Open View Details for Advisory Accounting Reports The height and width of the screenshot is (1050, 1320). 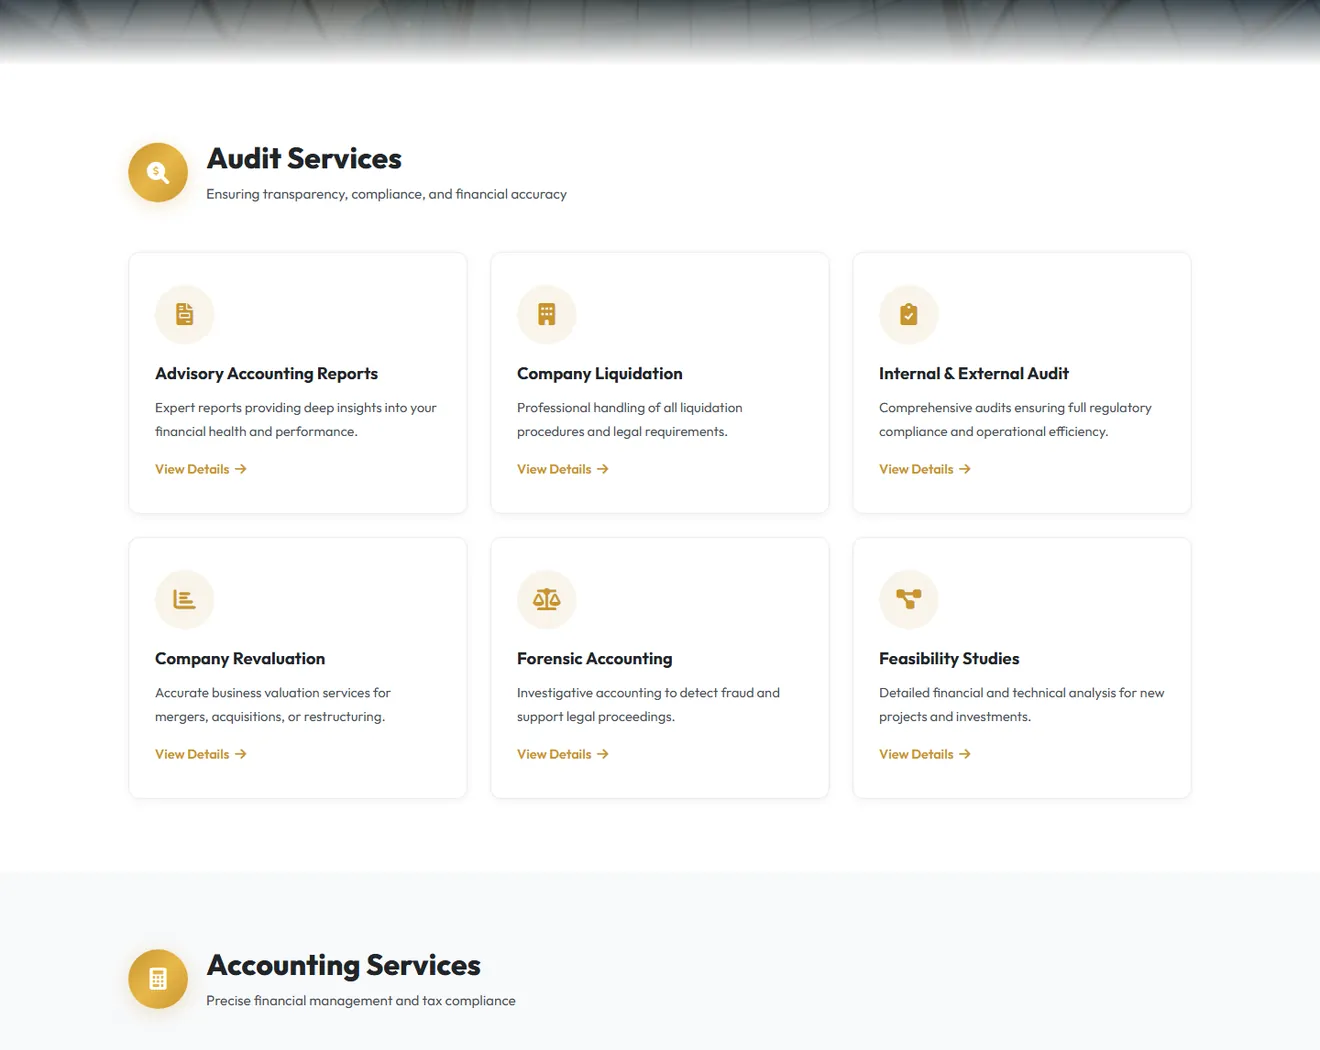pos(201,469)
